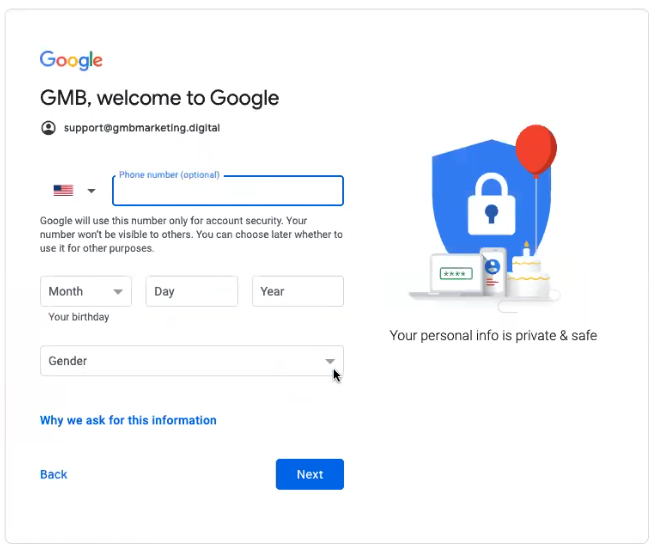655x550 pixels.
Task: Click the laptop password illustration
Action: (x=455, y=273)
